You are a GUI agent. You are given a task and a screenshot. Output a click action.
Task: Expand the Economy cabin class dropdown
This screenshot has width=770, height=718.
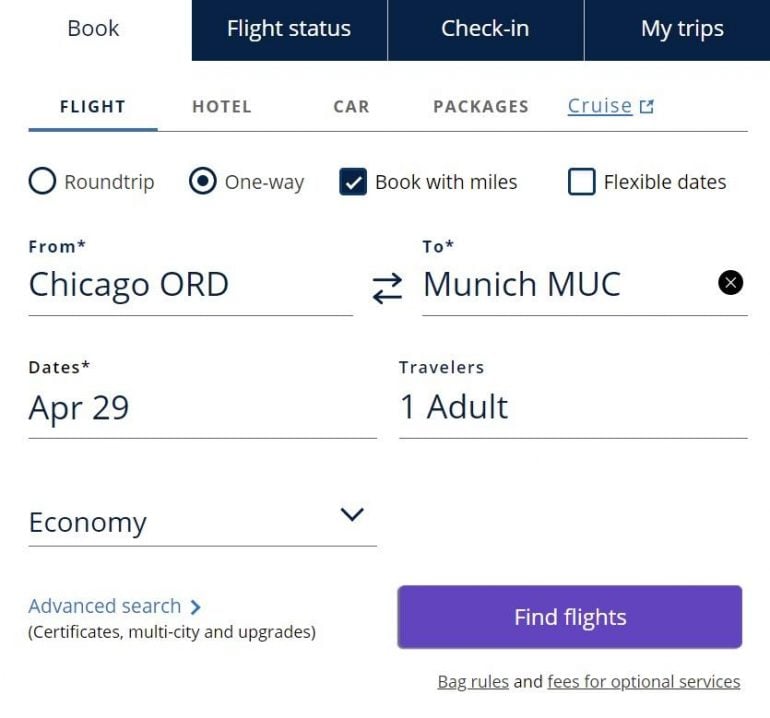coord(351,515)
